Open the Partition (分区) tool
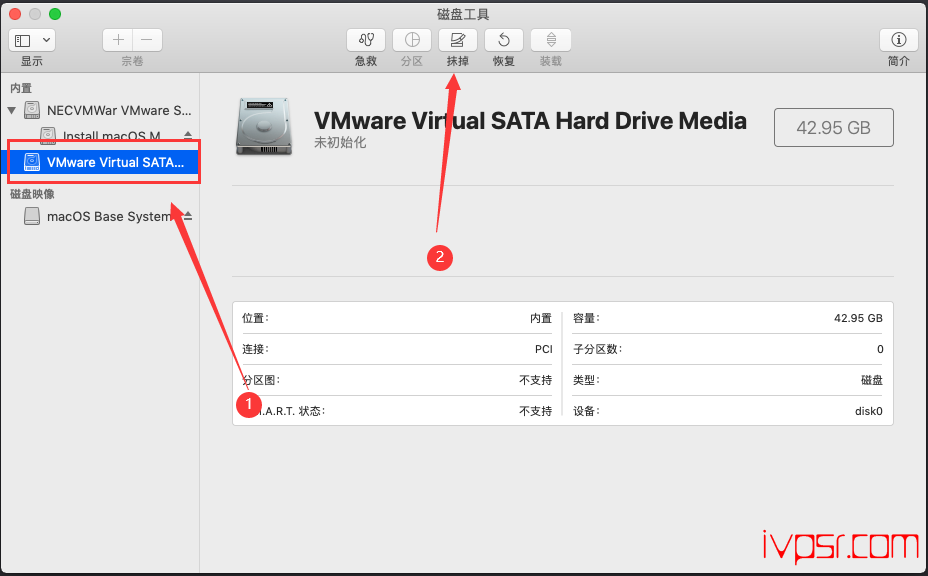Screen dimensions: 928x576 tap(412, 40)
